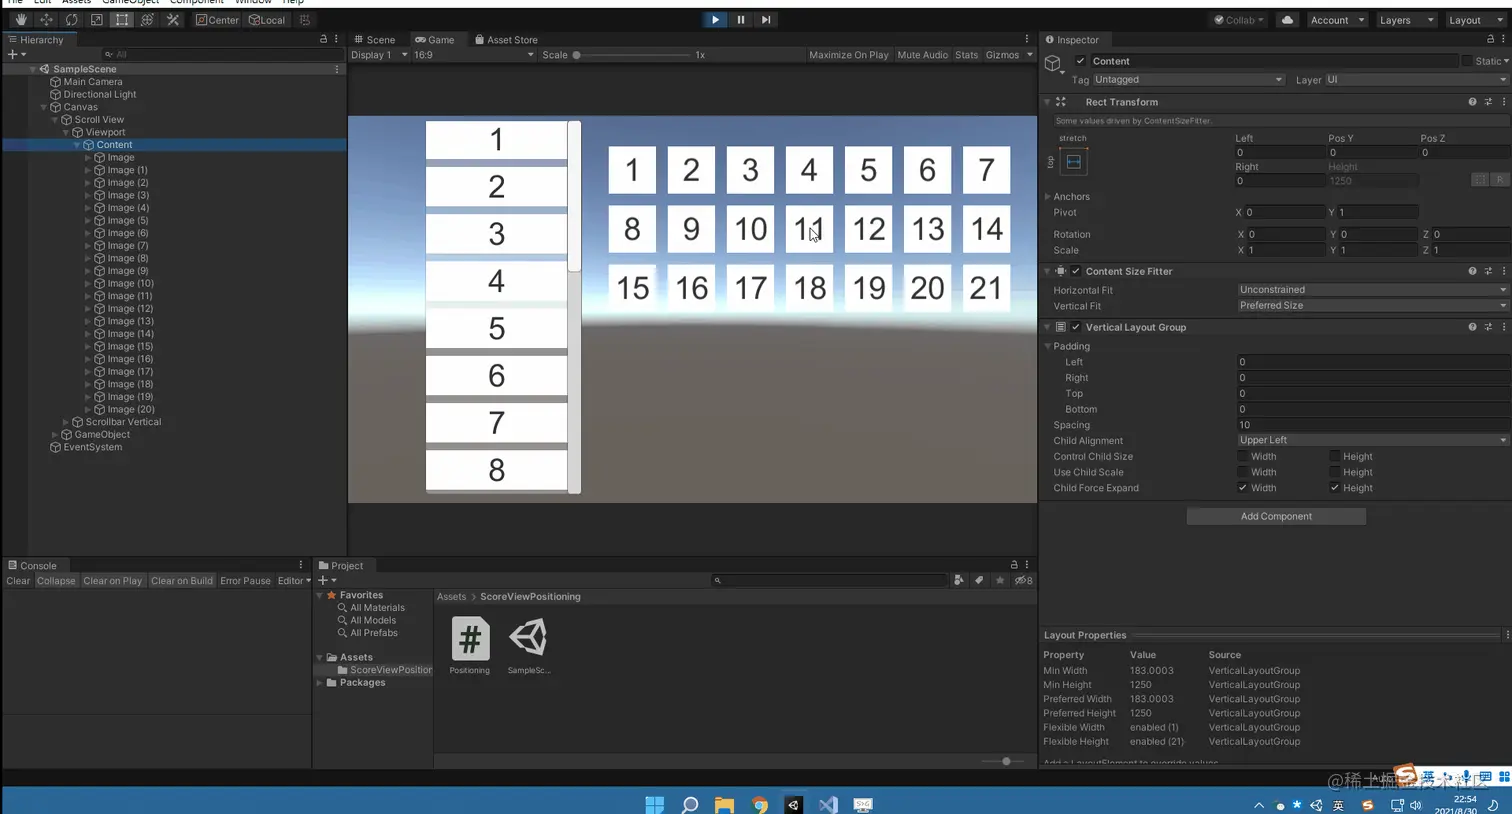Viewport: 1512px width, 814px height.
Task: Open the Child Alignment dropdown
Action: (1370, 440)
